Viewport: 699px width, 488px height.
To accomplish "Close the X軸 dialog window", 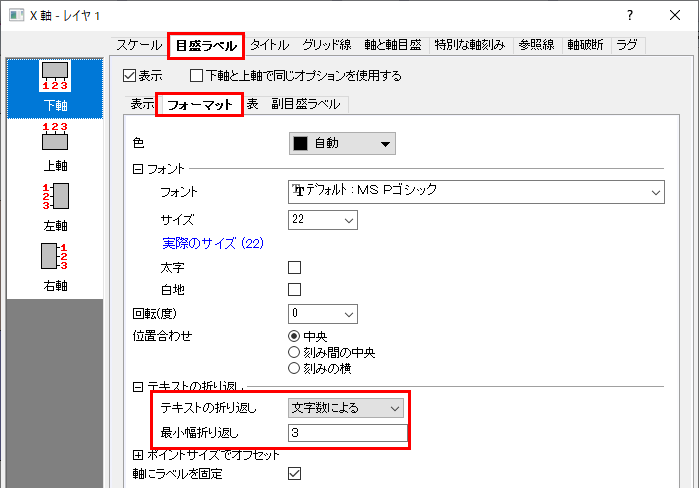I will tap(674, 15).
